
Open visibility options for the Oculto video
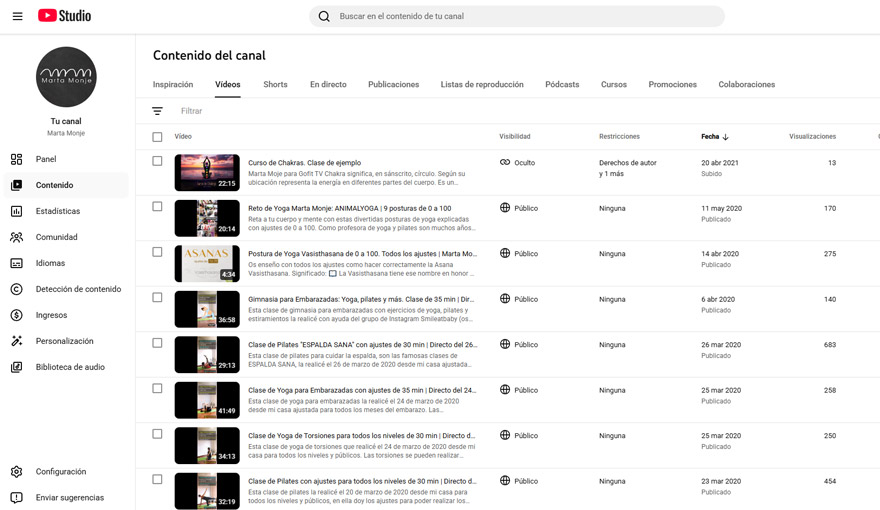click(x=518, y=162)
